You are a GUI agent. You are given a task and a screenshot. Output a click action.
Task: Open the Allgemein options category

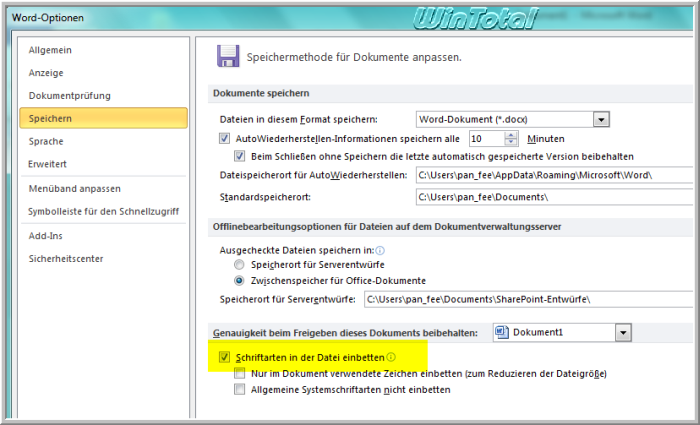tap(50, 50)
